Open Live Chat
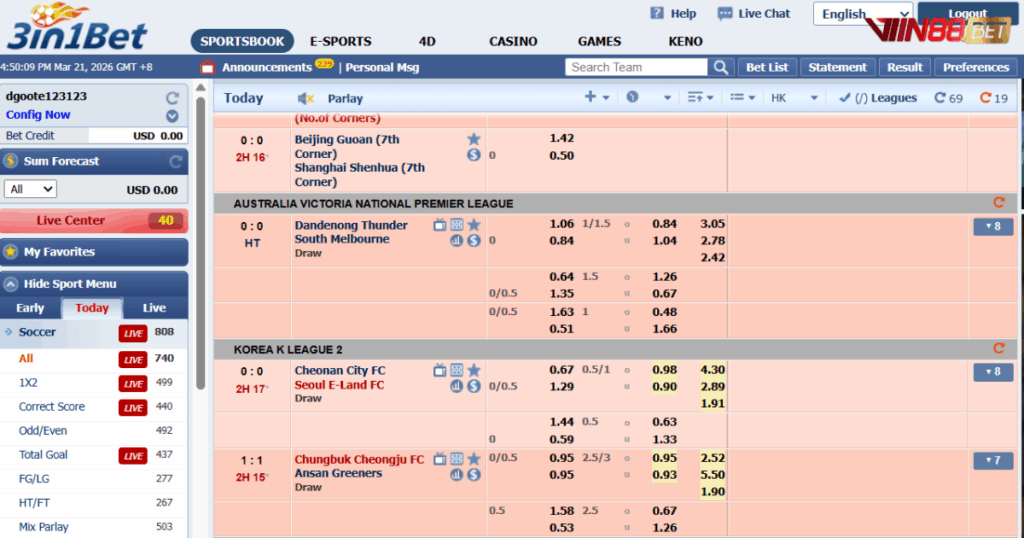 click(x=754, y=14)
